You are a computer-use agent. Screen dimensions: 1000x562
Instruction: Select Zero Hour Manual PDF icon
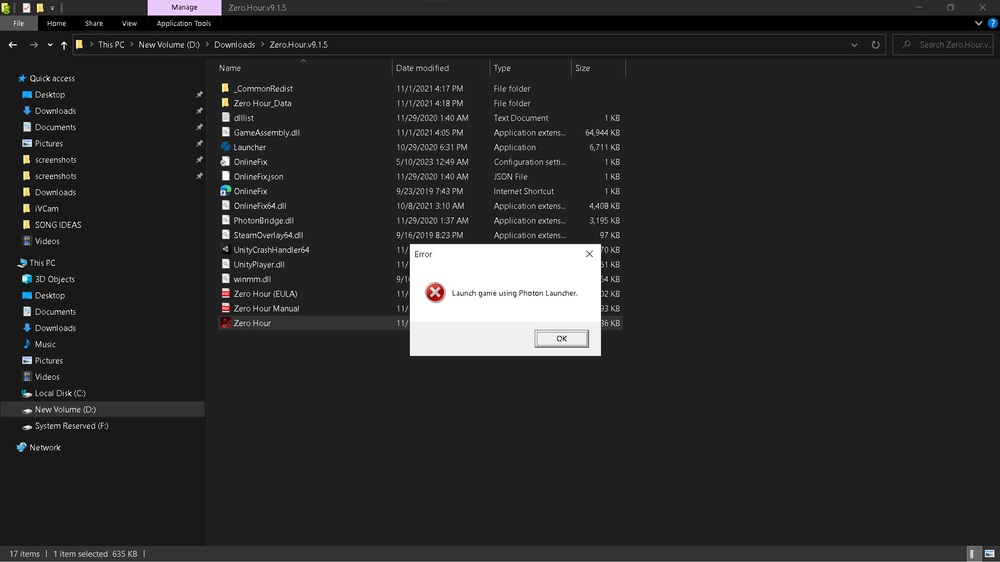225,308
